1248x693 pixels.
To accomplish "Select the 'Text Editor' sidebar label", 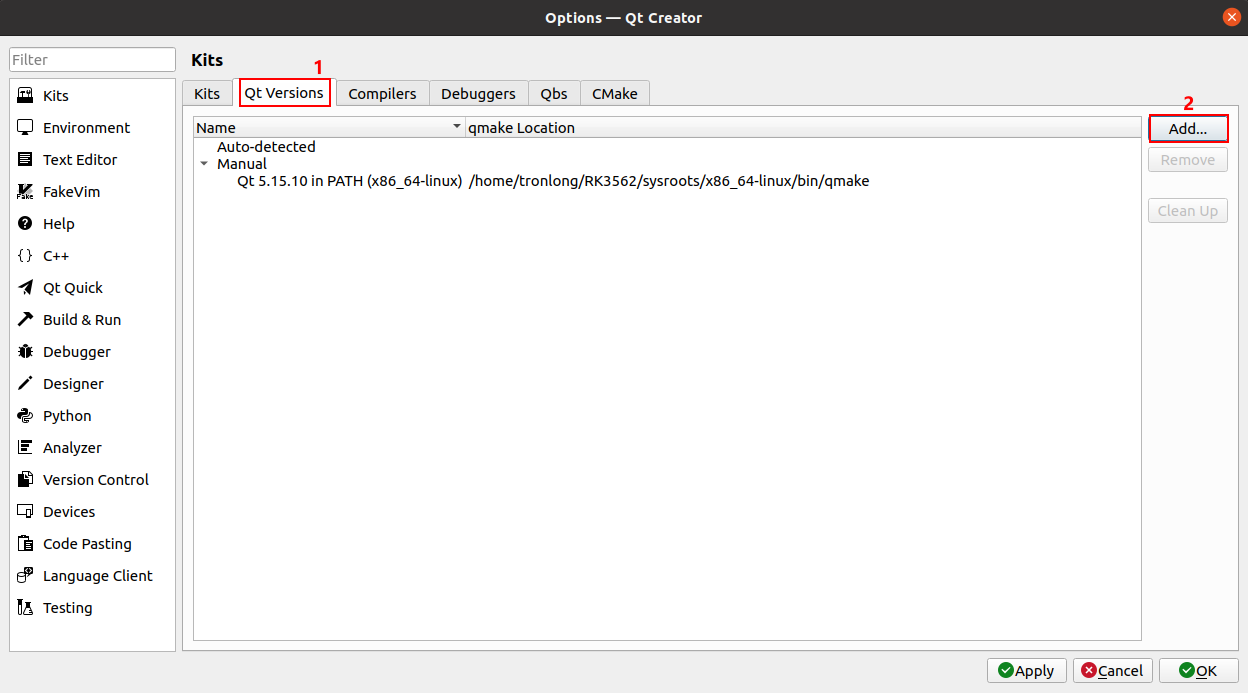I will [x=80, y=160].
